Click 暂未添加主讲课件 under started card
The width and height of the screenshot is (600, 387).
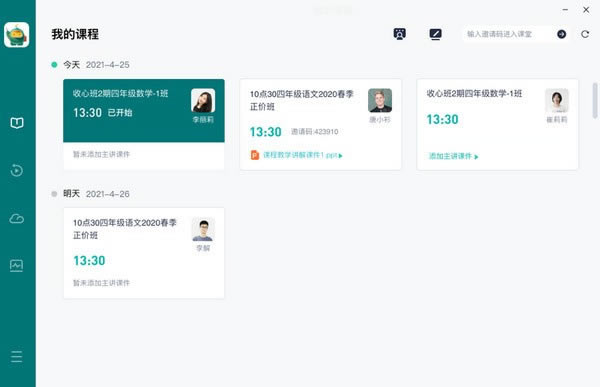tap(101, 154)
